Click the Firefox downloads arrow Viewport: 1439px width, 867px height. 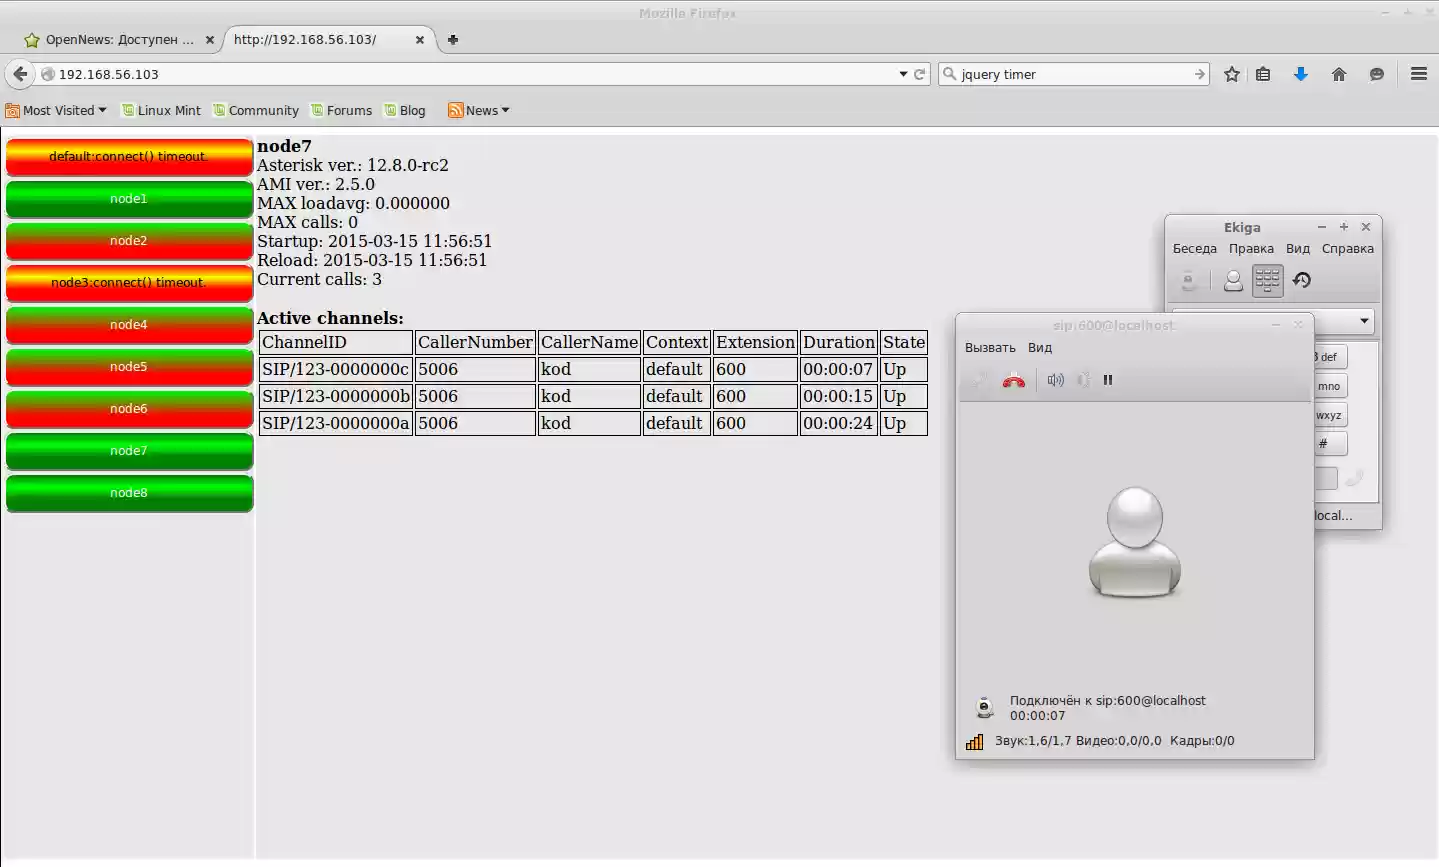coord(1300,73)
